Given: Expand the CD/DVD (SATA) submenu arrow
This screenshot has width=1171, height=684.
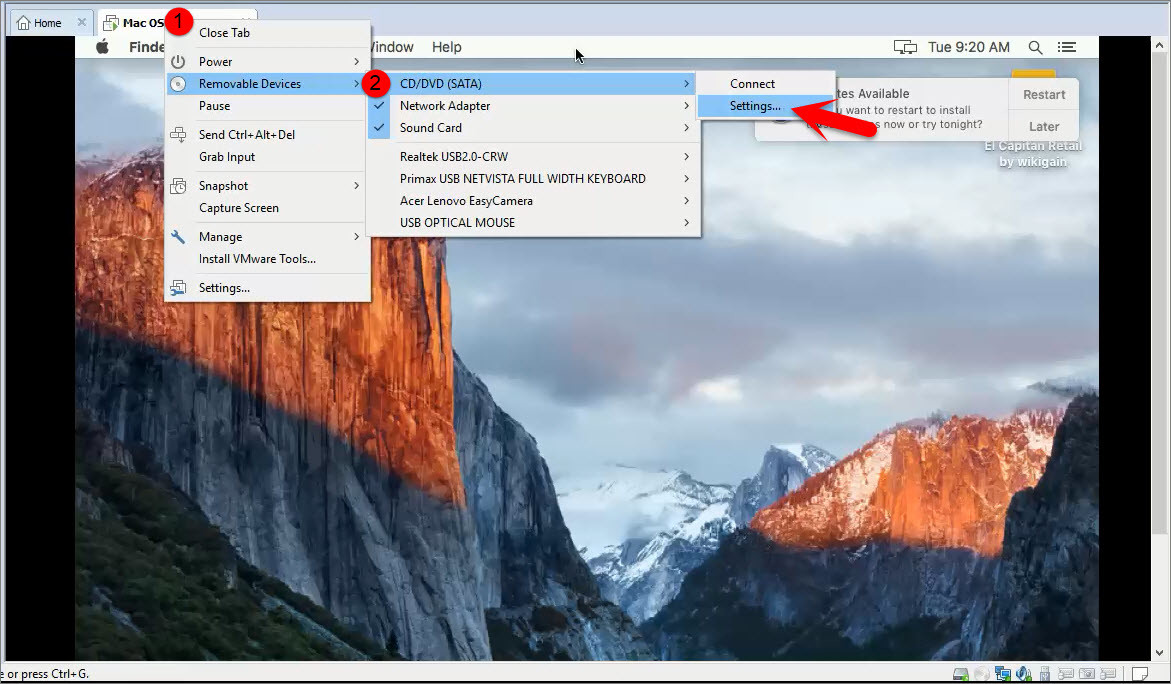Looking at the screenshot, I should [686, 84].
